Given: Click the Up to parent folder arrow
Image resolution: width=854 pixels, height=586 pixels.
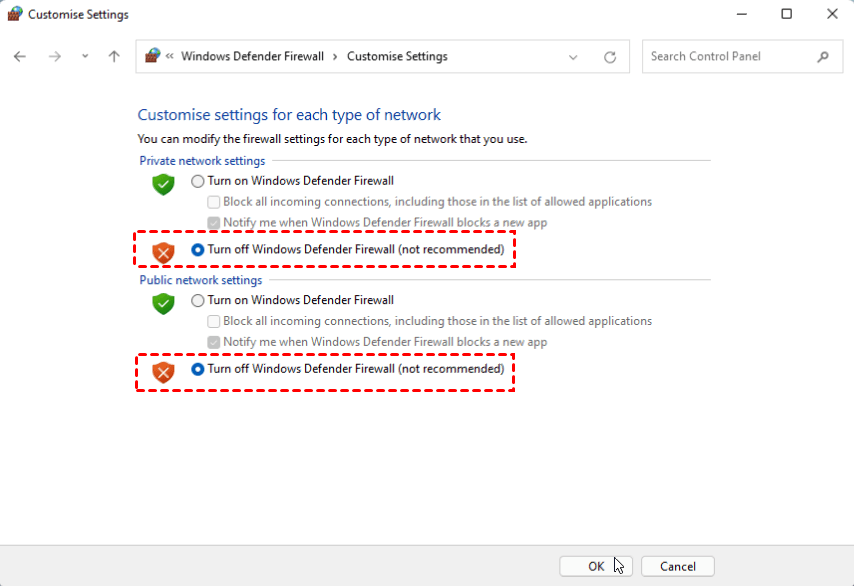Looking at the screenshot, I should 114,57.
